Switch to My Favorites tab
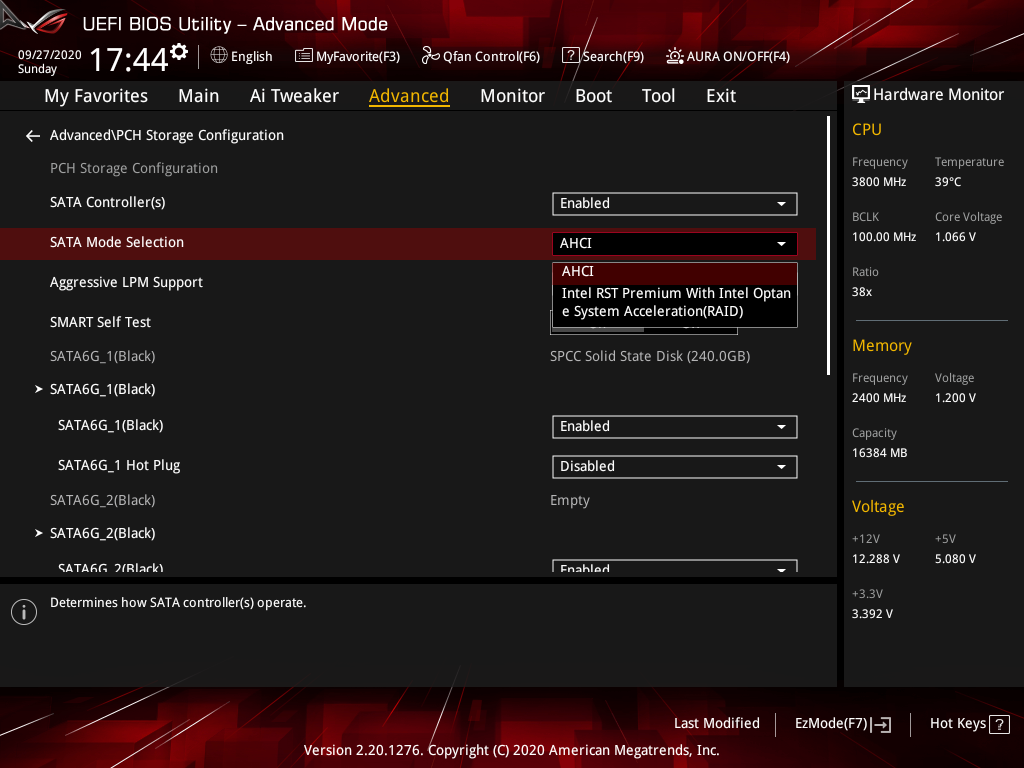This screenshot has width=1024, height=768. (96, 96)
